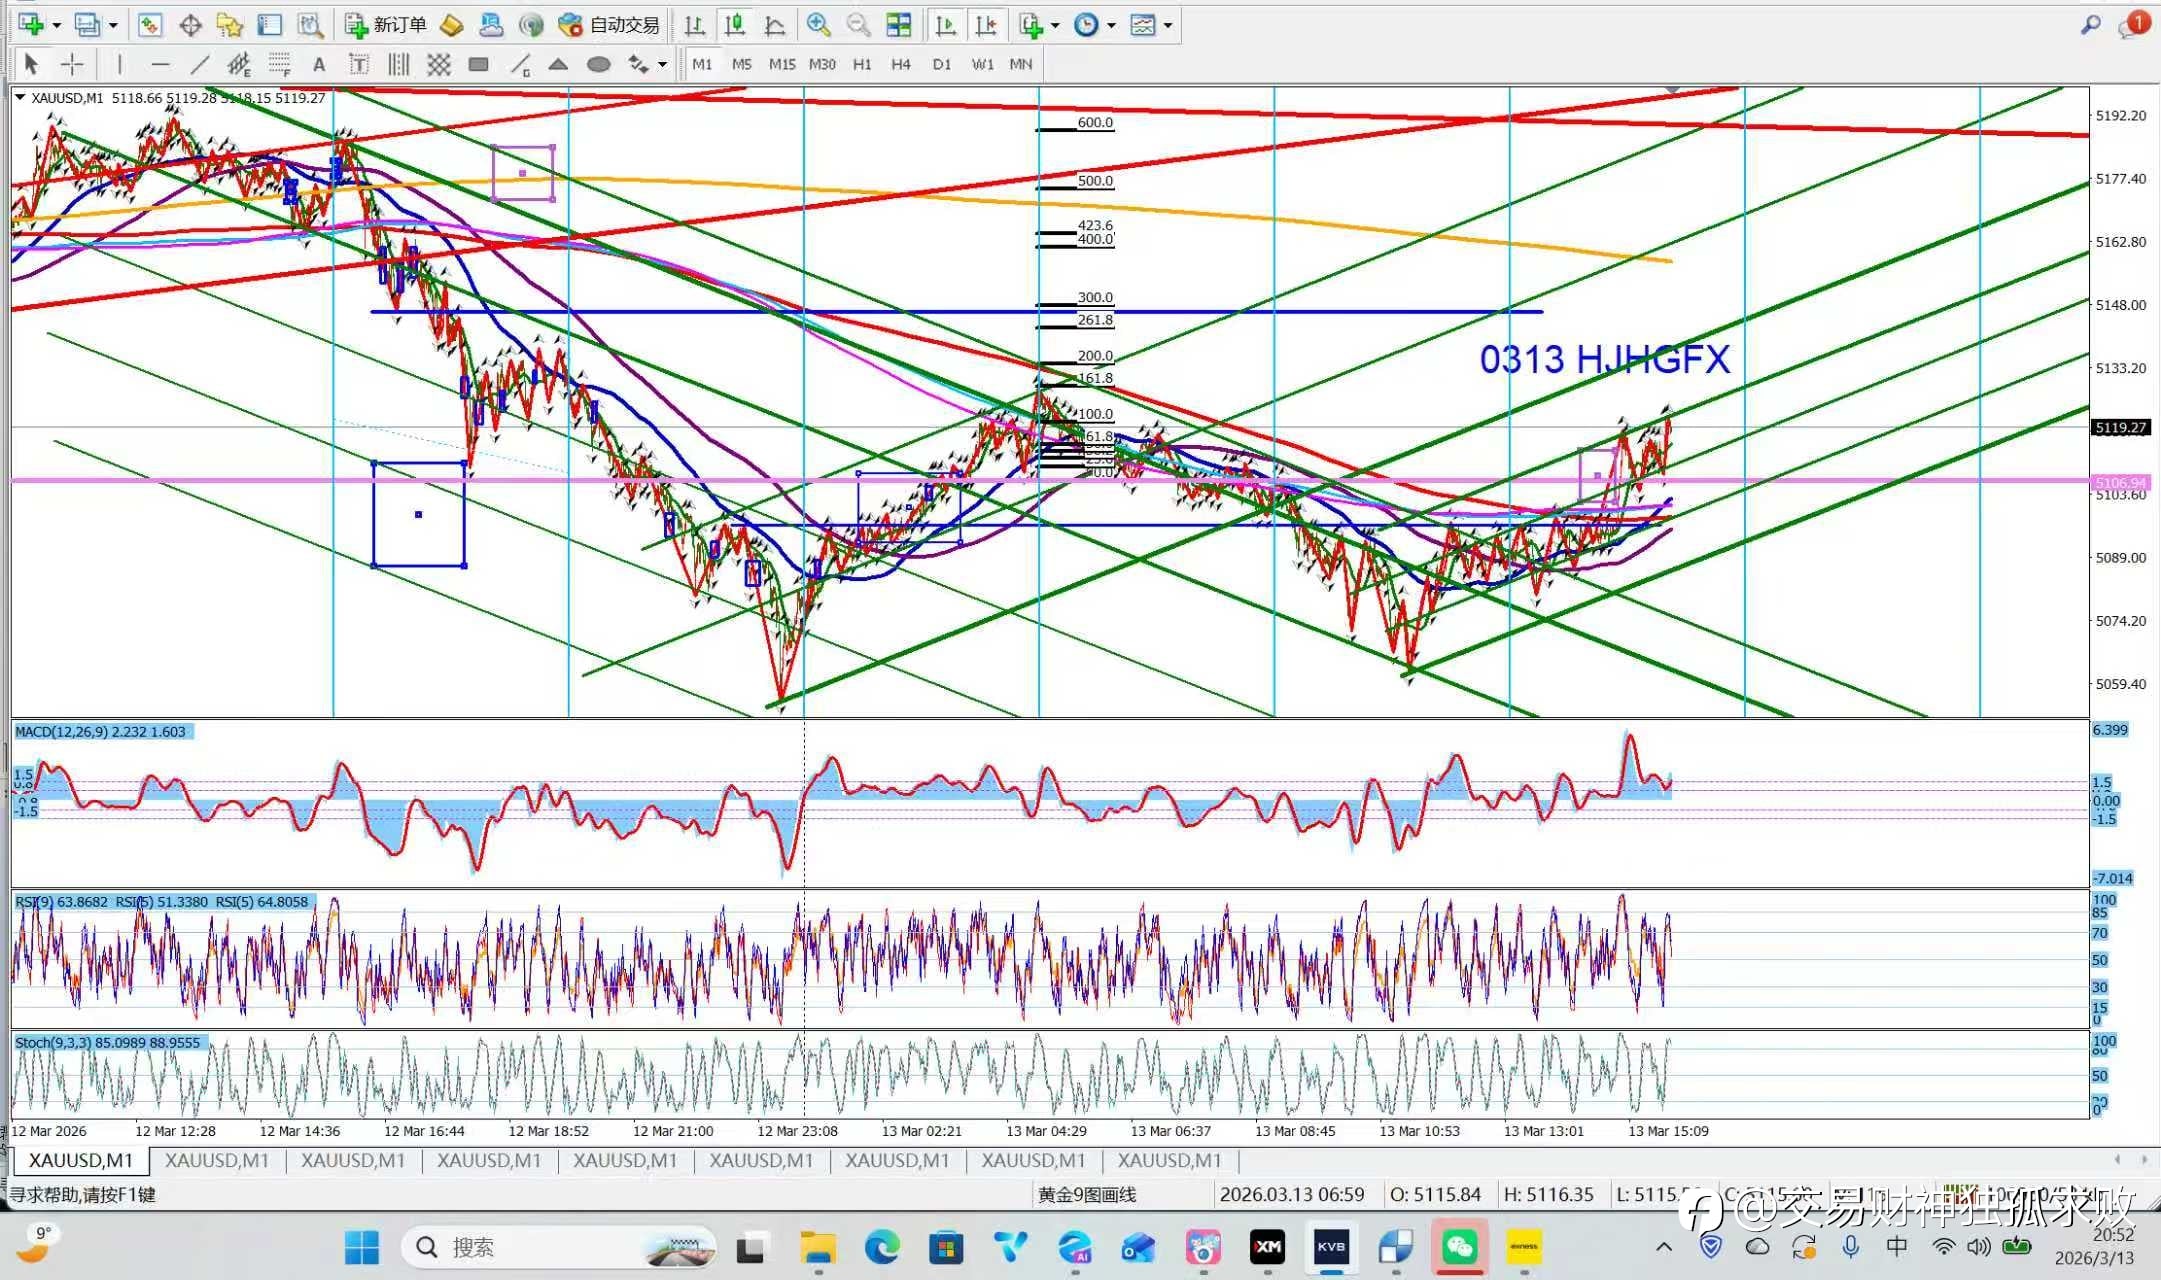2161x1280 pixels.
Task: Switch to second XAUUSD,M1 chart tab
Action: tap(216, 1160)
